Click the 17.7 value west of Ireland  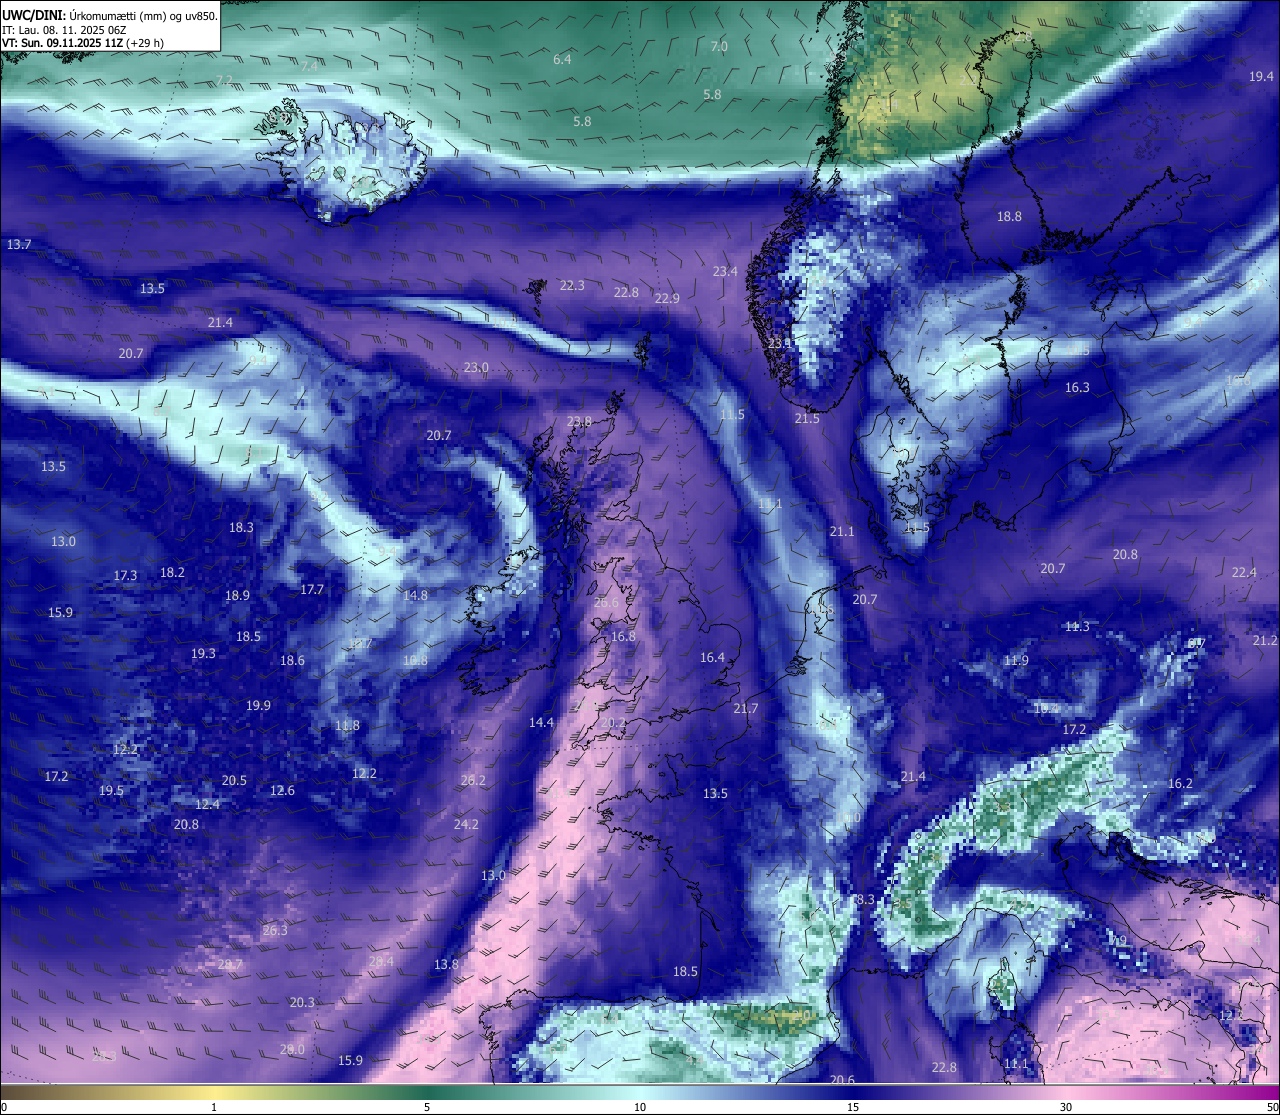[x=312, y=590]
